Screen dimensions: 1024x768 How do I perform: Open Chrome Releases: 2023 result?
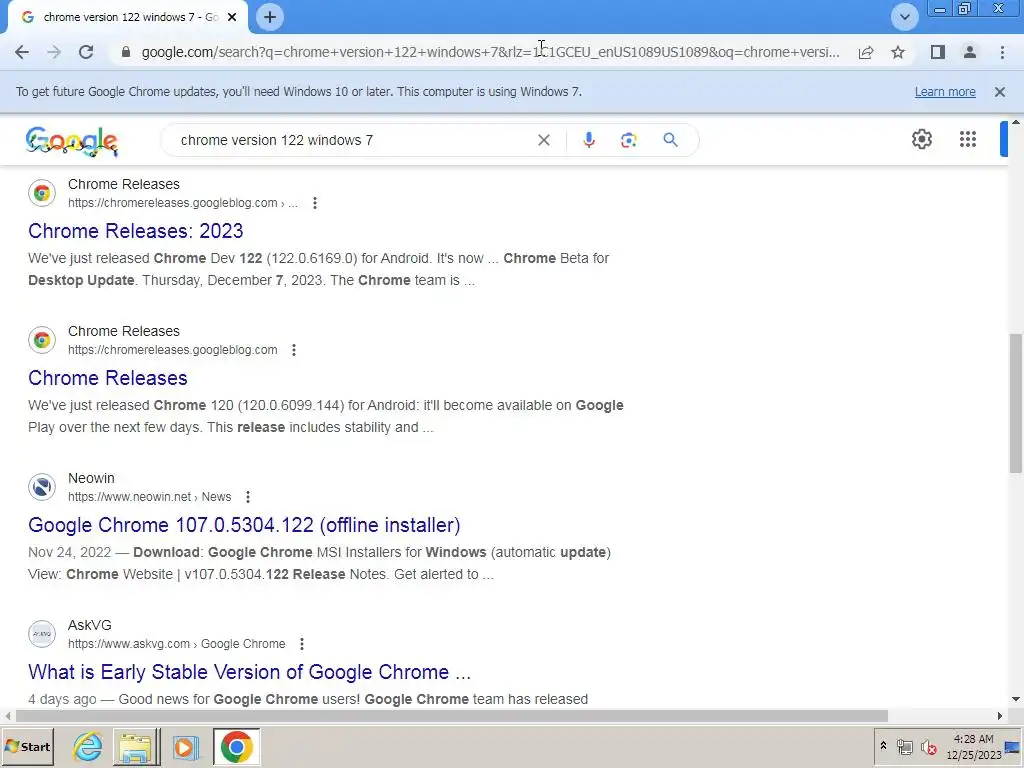click(136, 231)
